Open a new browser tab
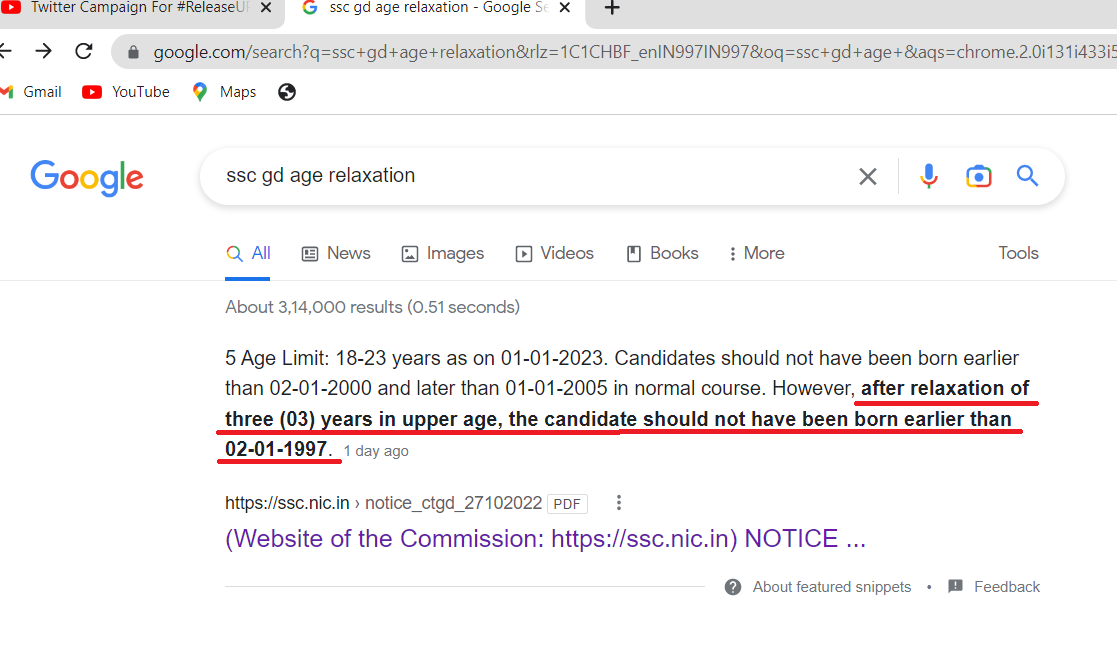The image size is (1117, 657). (x=612, y=8)
